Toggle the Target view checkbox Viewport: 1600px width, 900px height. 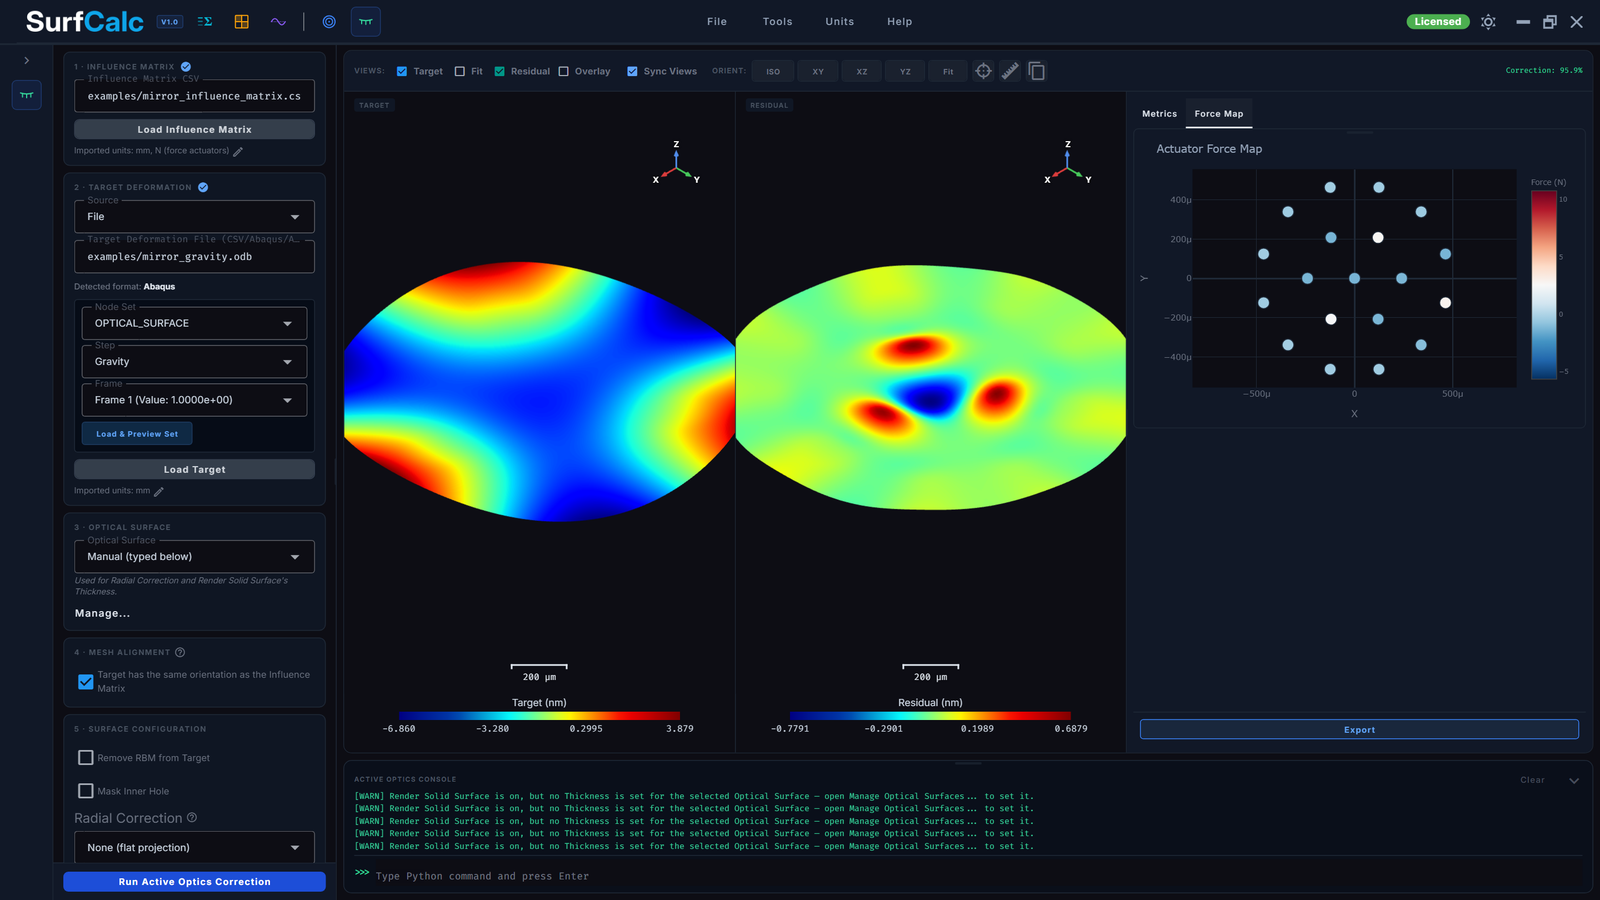click(x=402, y=71)
